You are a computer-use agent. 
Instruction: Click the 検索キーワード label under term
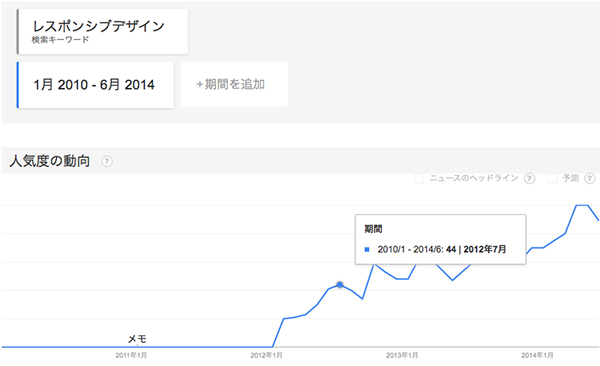60,40
